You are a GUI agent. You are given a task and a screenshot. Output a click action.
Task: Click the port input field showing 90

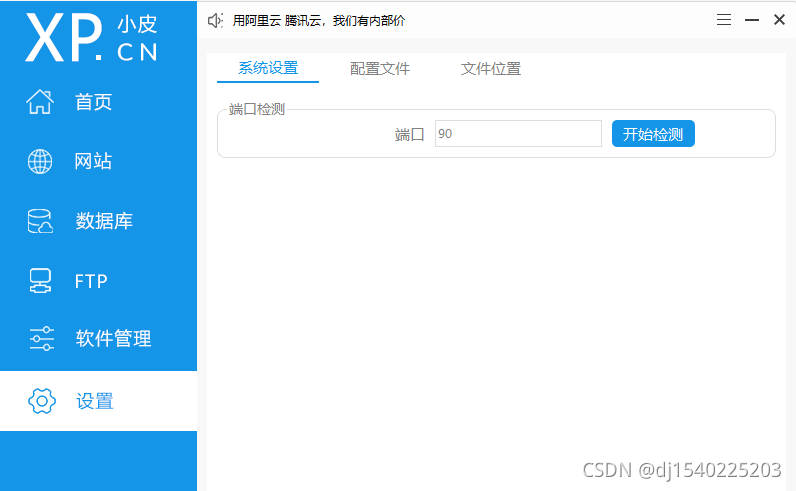518,134
